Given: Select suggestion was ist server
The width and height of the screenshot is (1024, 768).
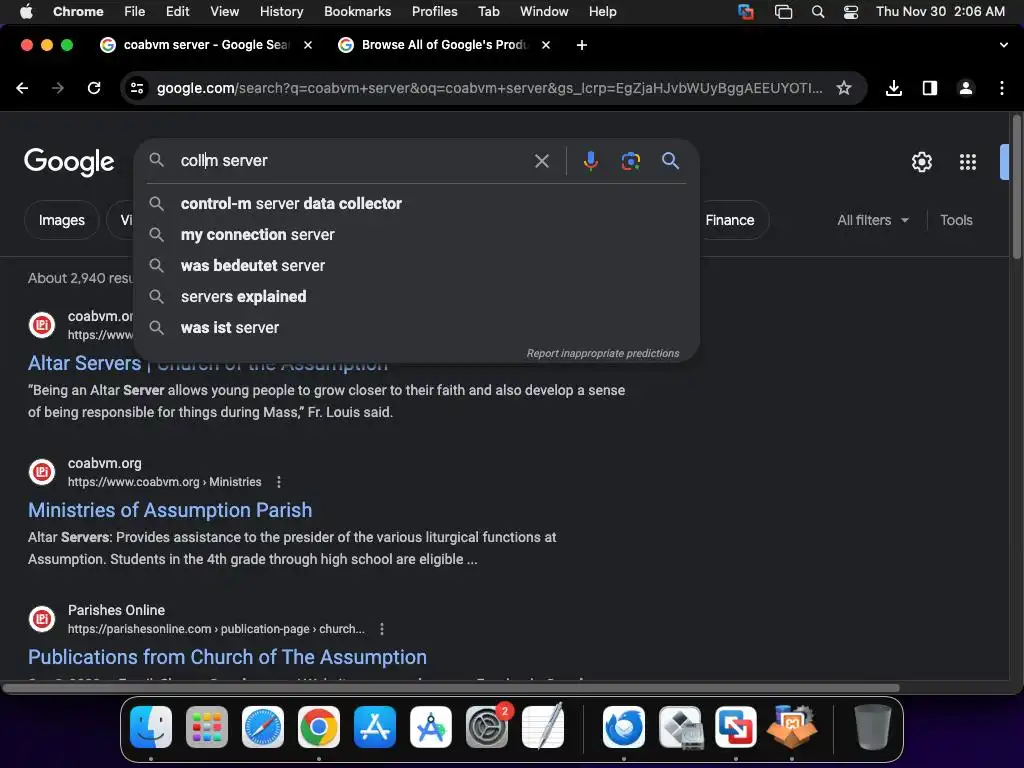Looking at the screenshot, I should pyautogui.click(x=417, y=328).
